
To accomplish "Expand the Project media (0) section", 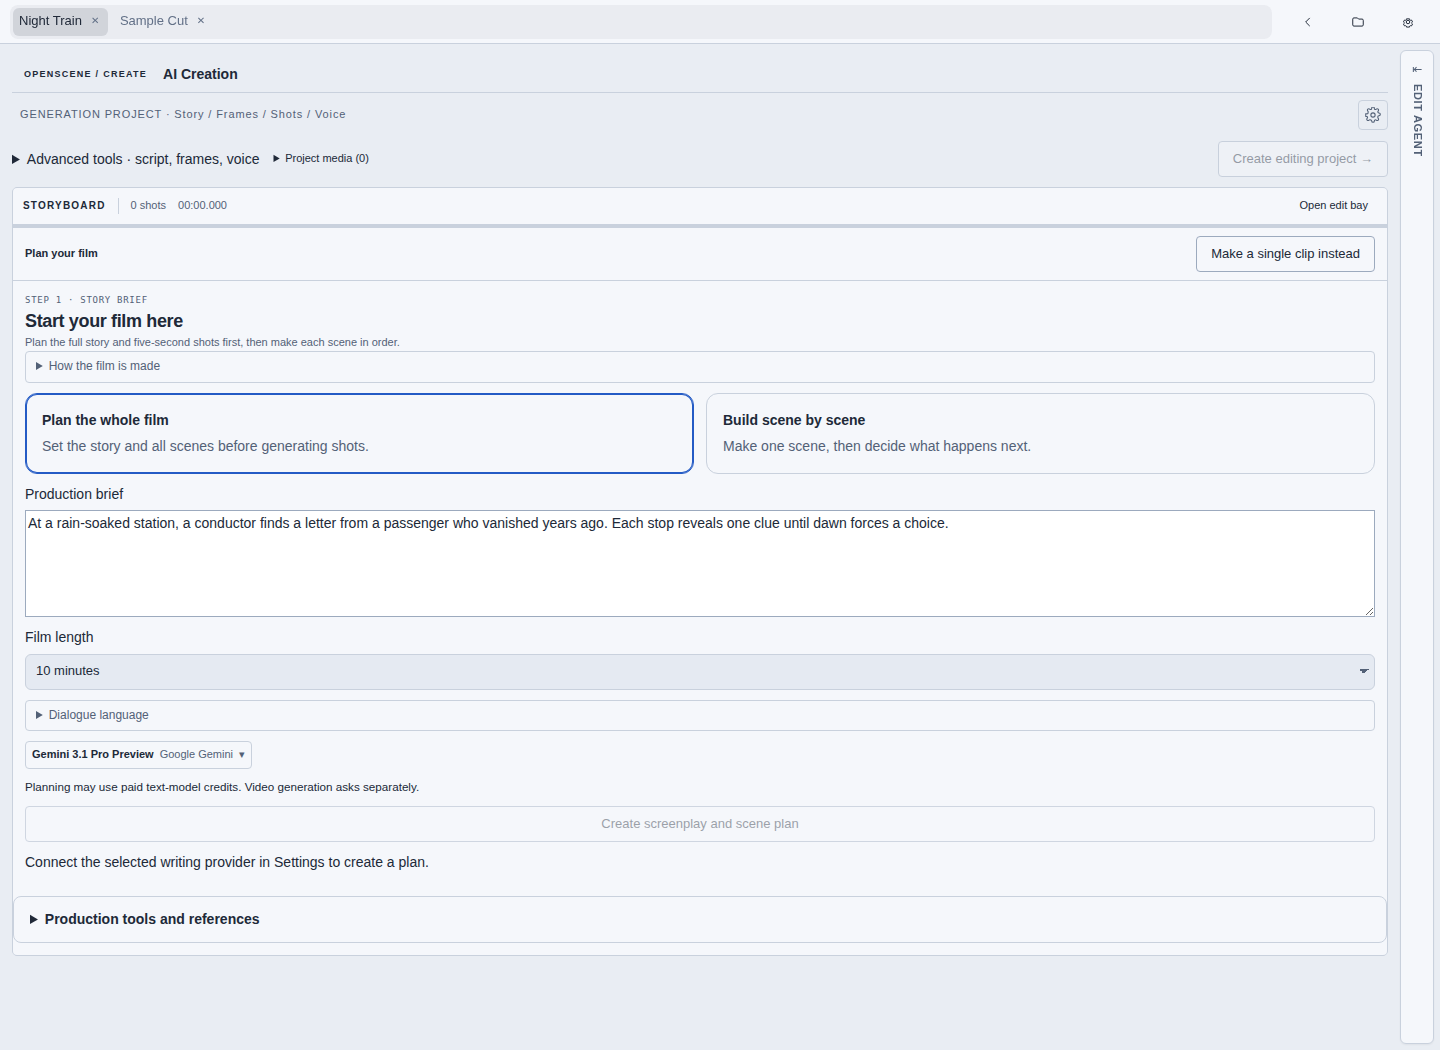I will click(321, 158).
